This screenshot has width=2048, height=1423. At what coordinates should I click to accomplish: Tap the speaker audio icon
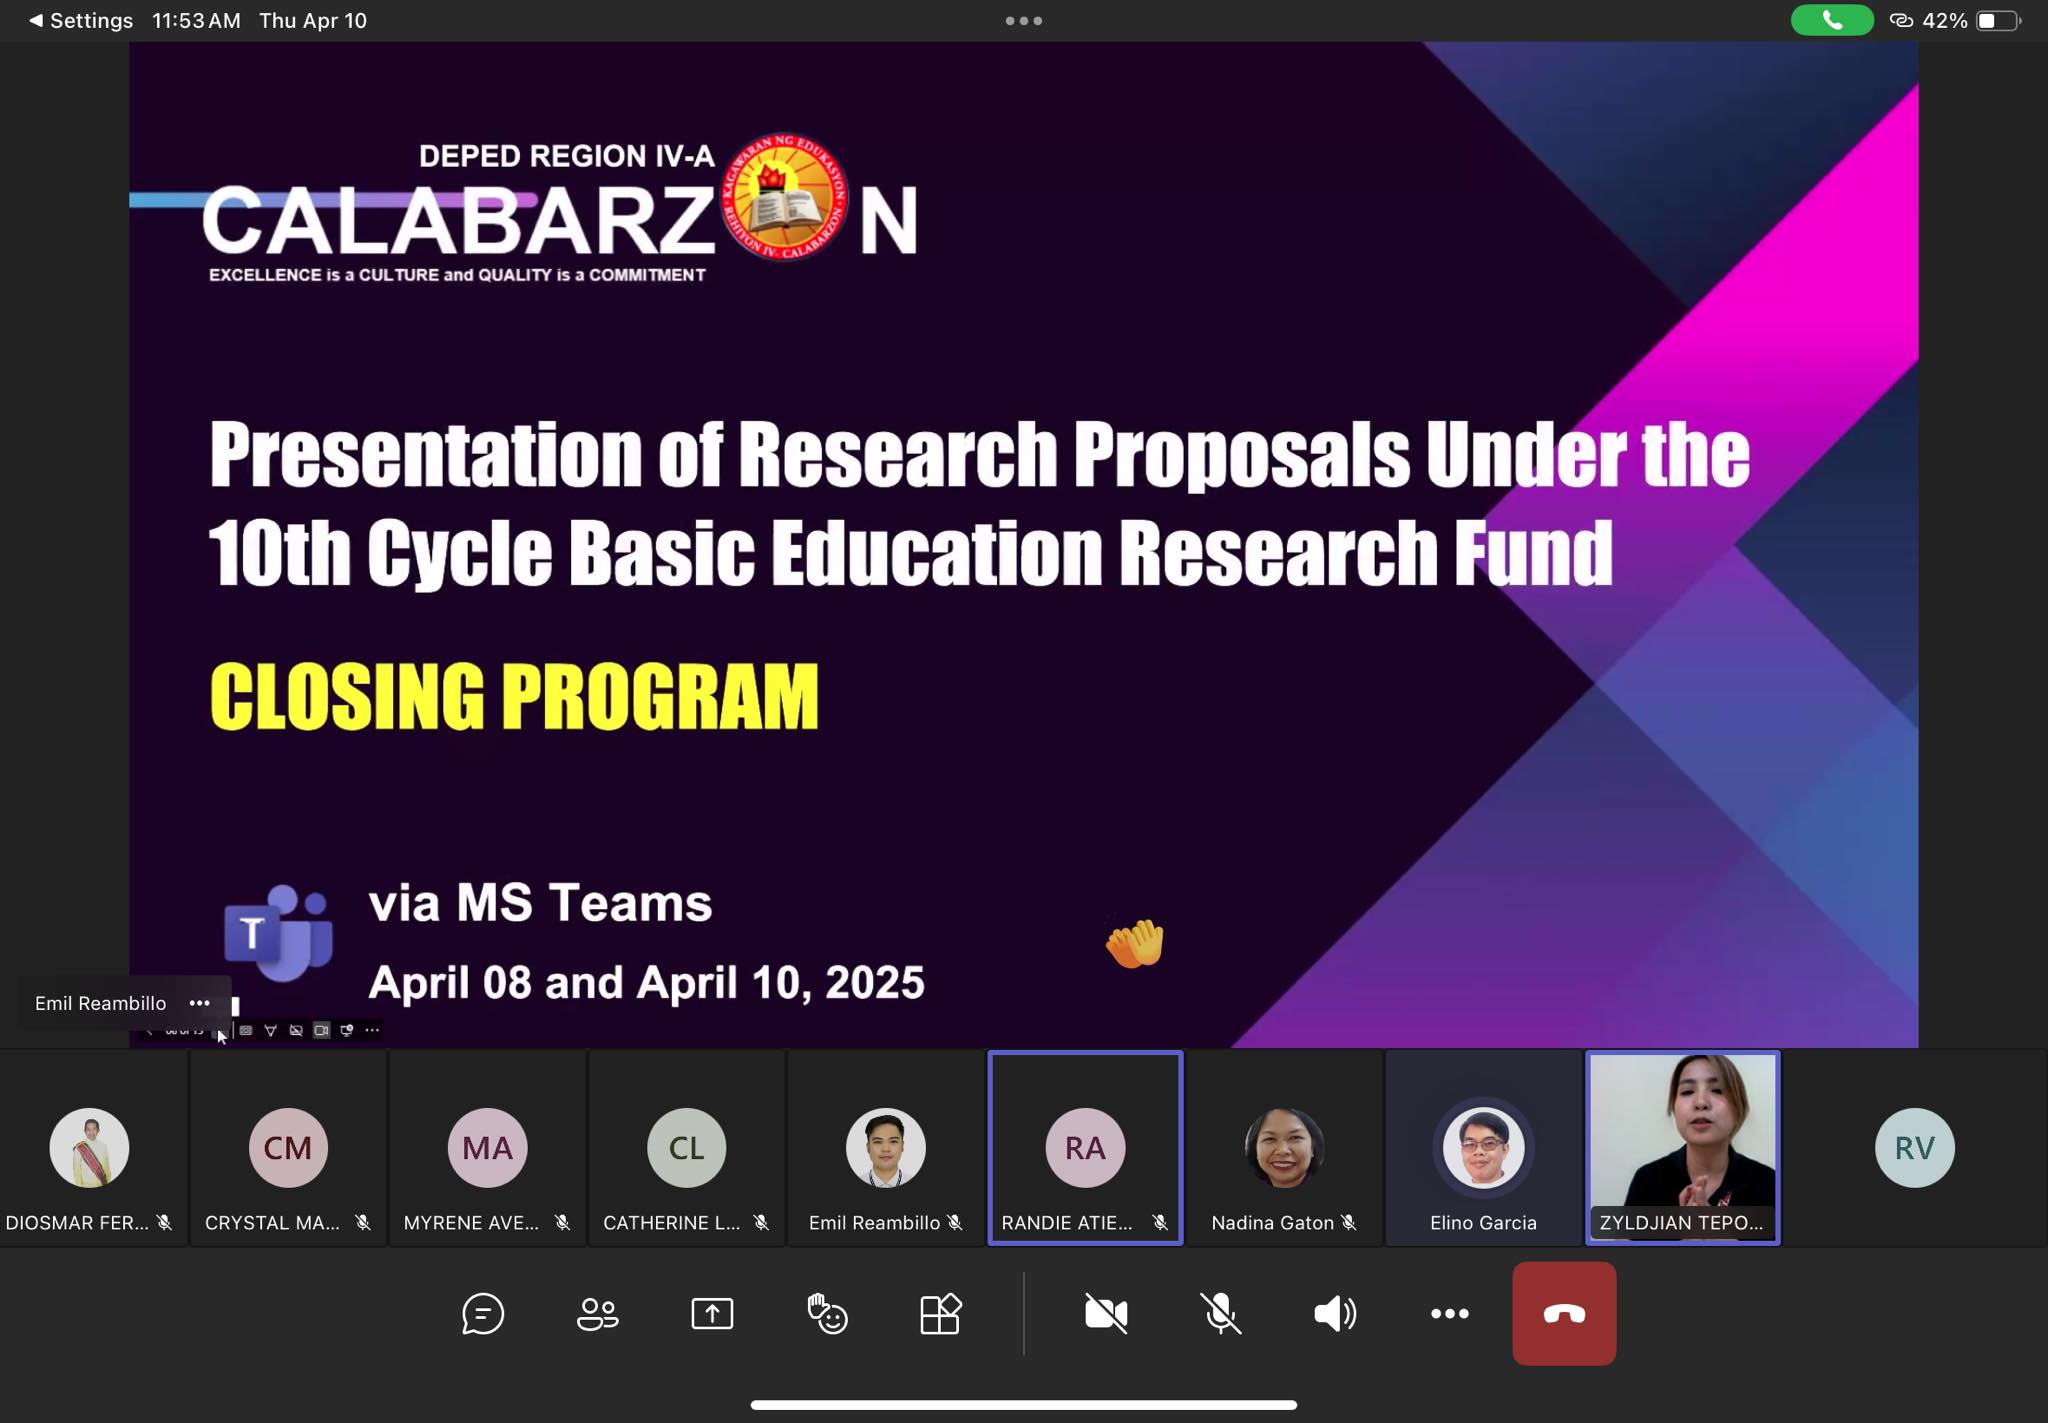click(x=1335, y=1313)
